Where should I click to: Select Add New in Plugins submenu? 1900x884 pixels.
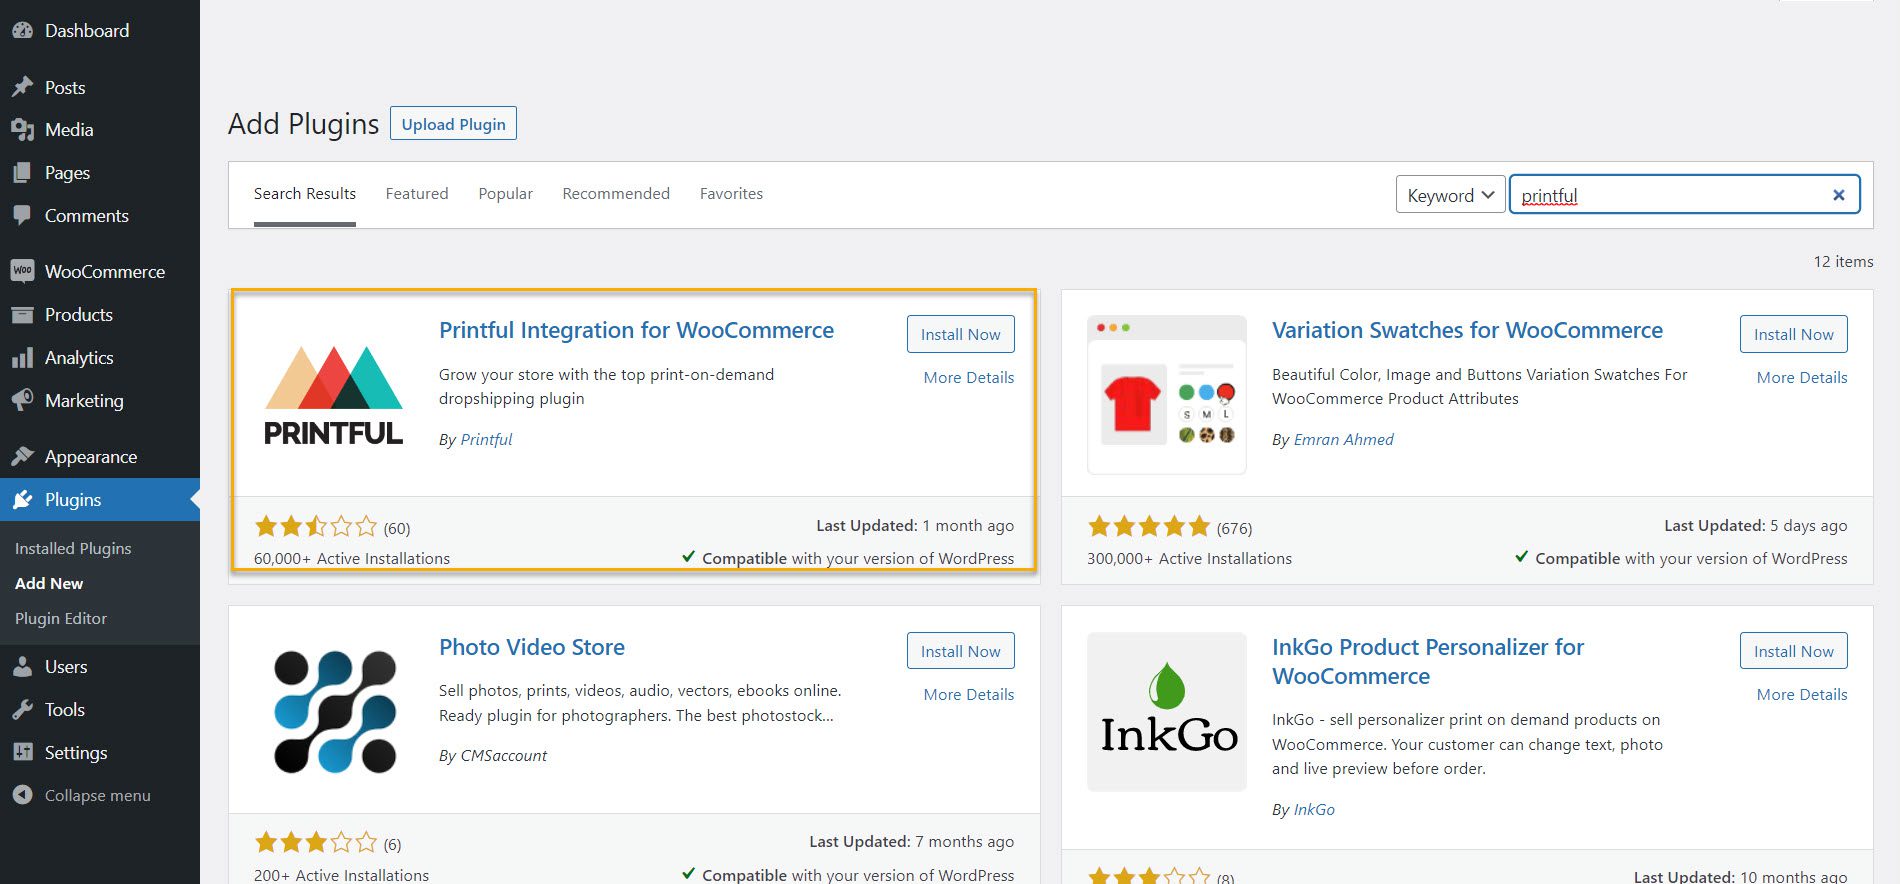tap(49, 583)
